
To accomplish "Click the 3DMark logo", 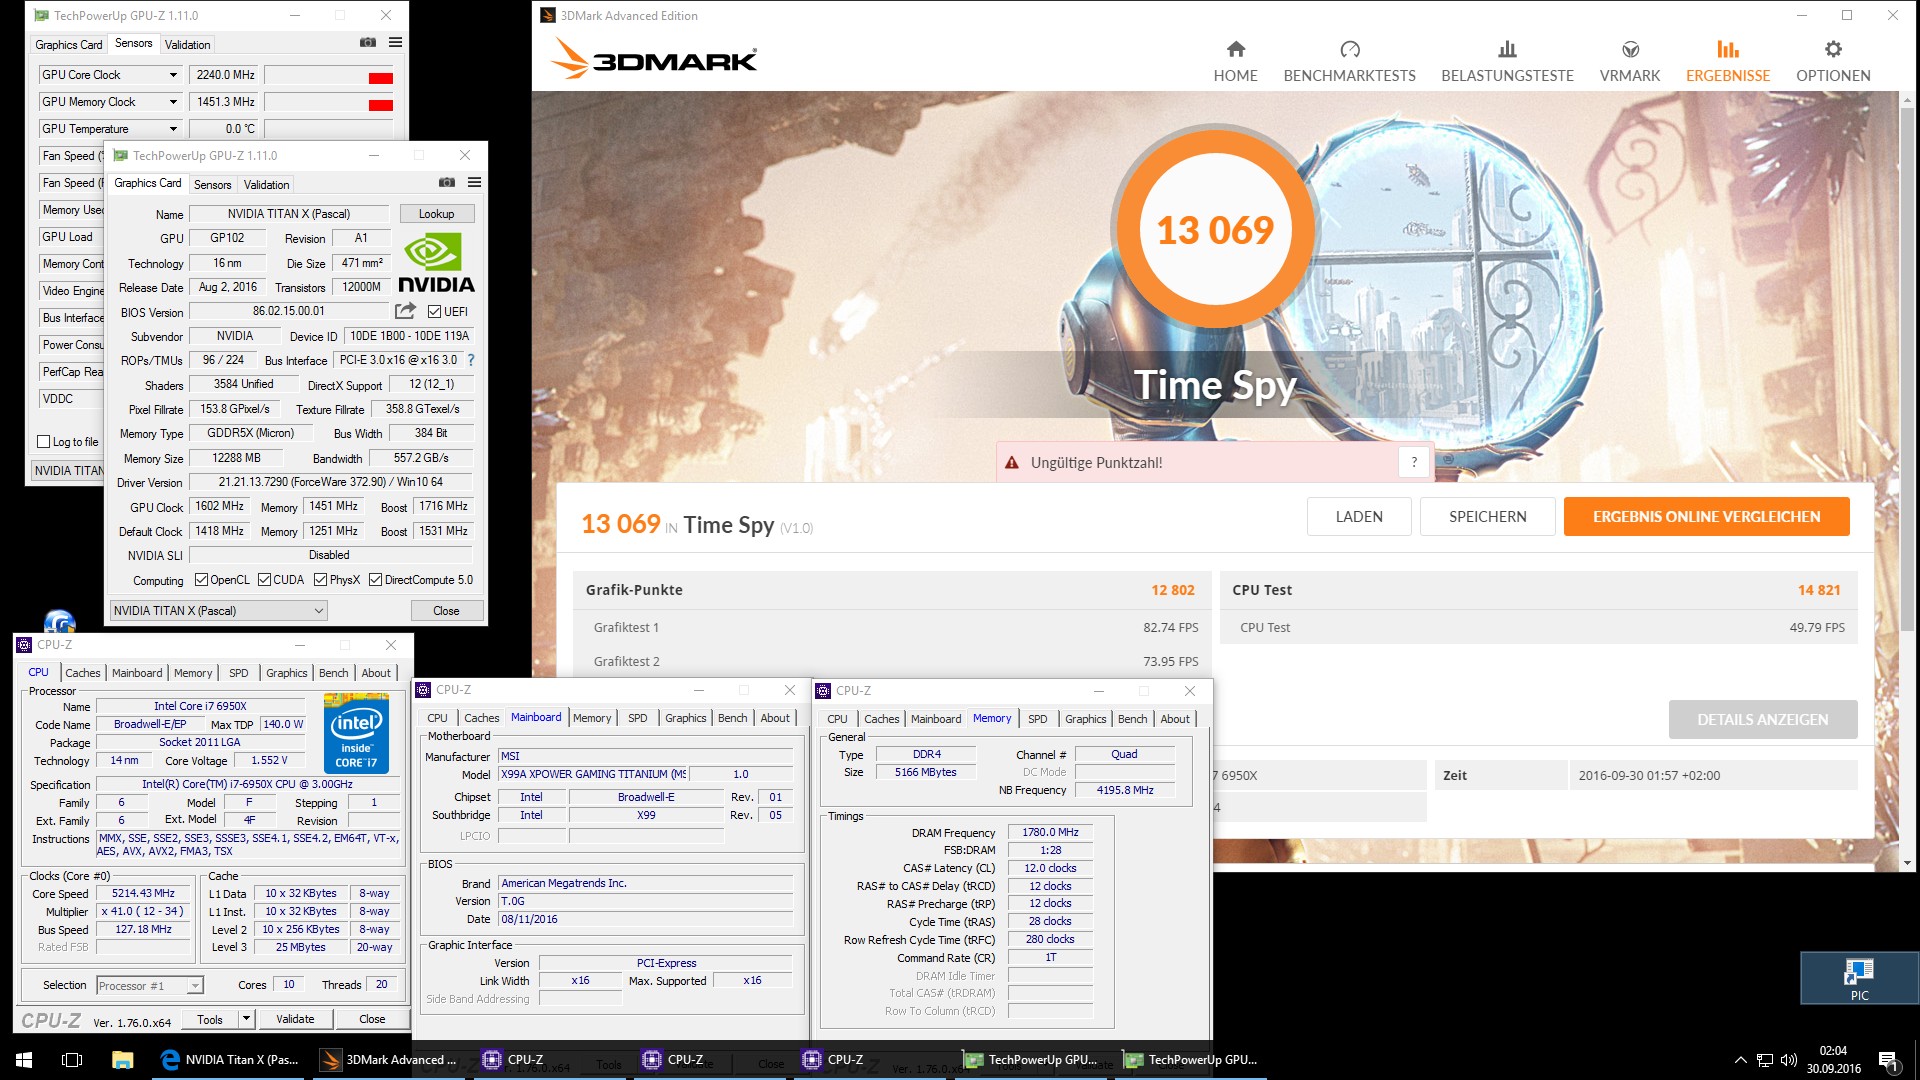I will coord(653,59).
